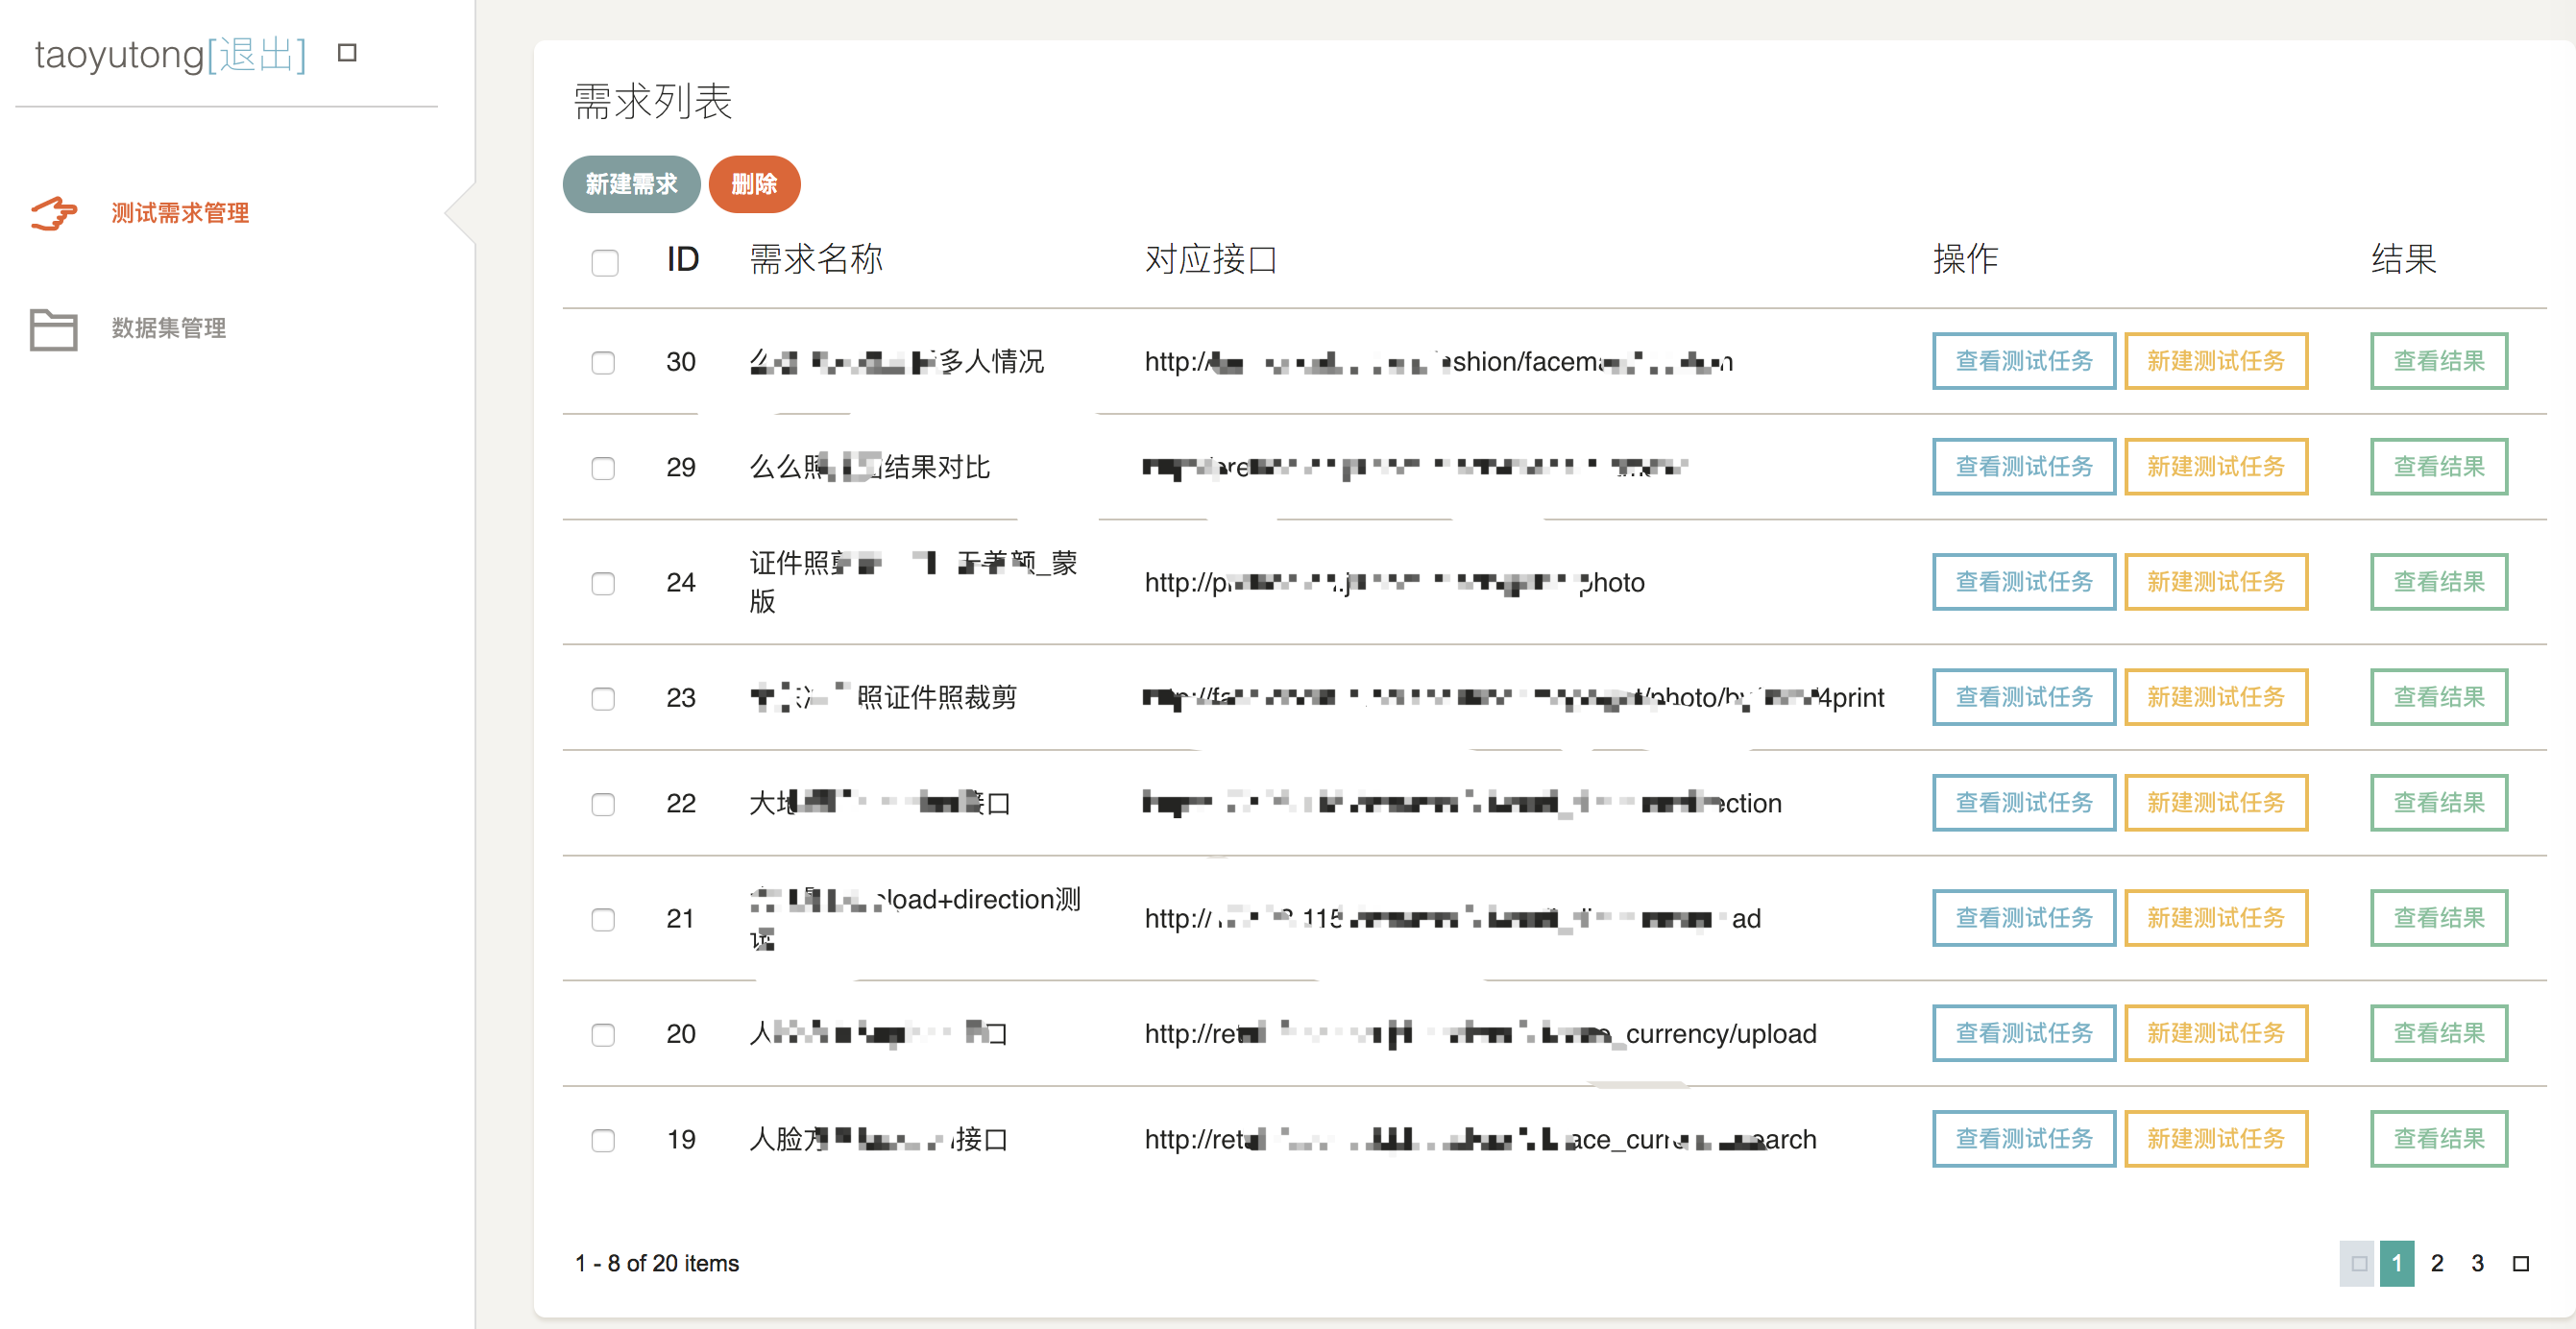The height and width of the screenshot is (1329, 2576).
Task: Click 查看测试任务 for row ID 20
Action: coord(2024,1033)
